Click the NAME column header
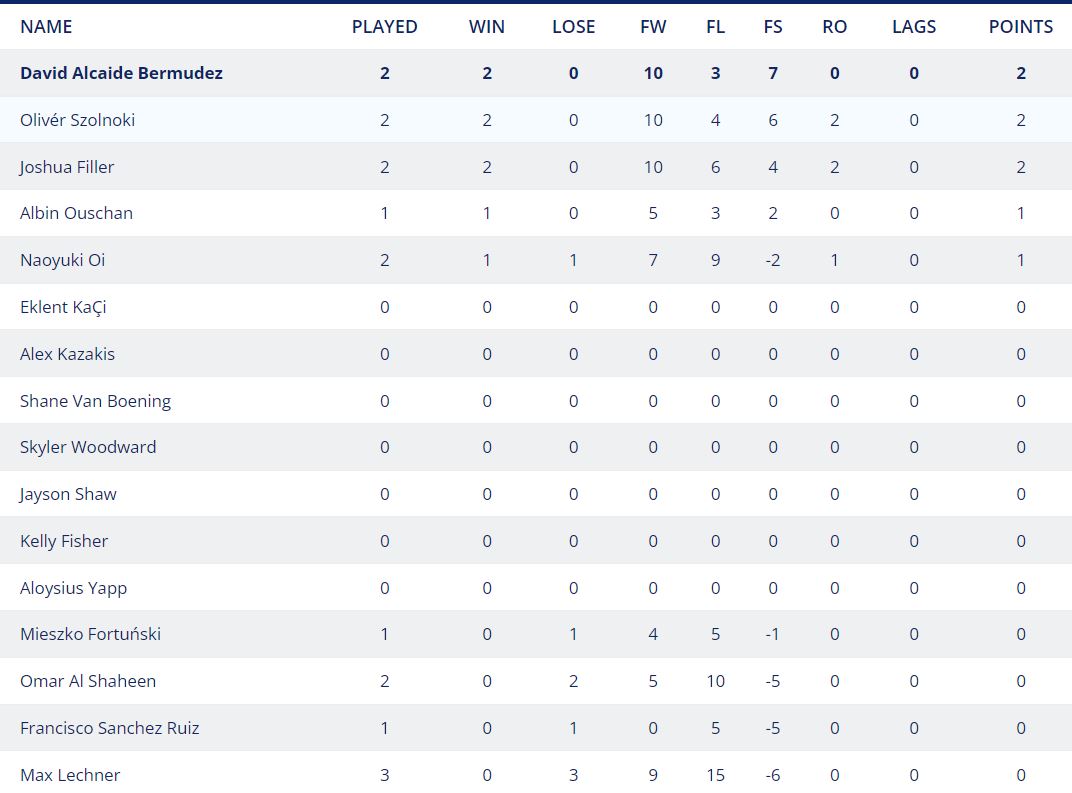Screen dimensions: 1072x793 [x=46, y=27]
